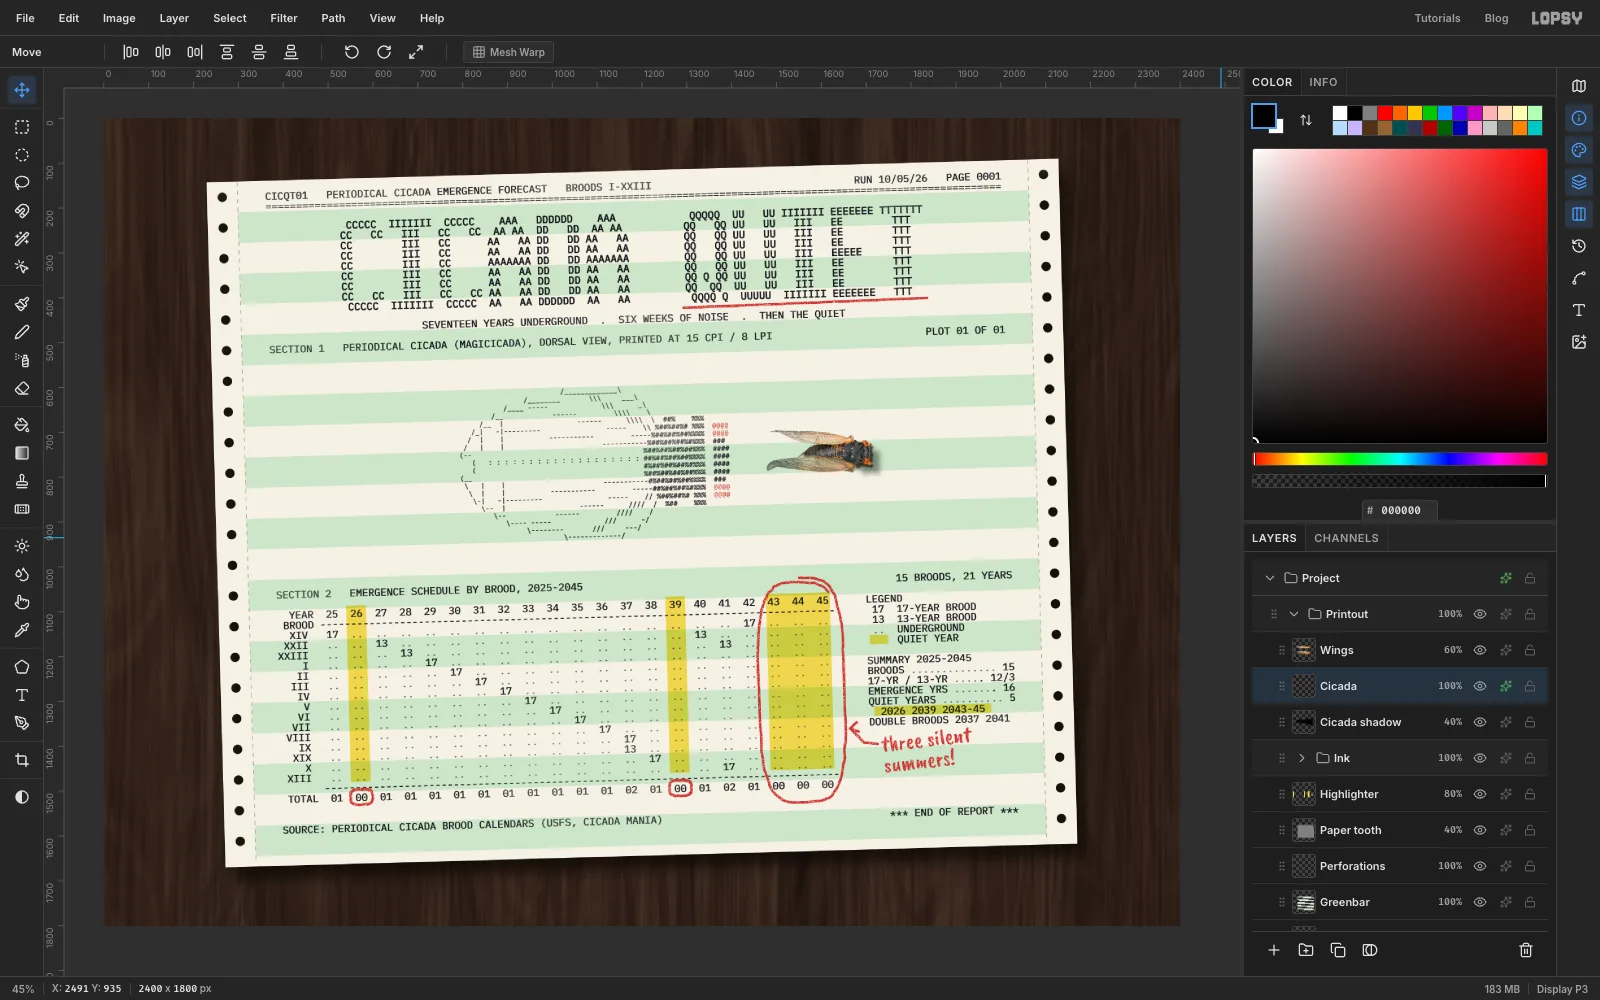Hide the Cicada shadow layer
This screenshot has width=1600, height=1000.
click(1480, 722)
